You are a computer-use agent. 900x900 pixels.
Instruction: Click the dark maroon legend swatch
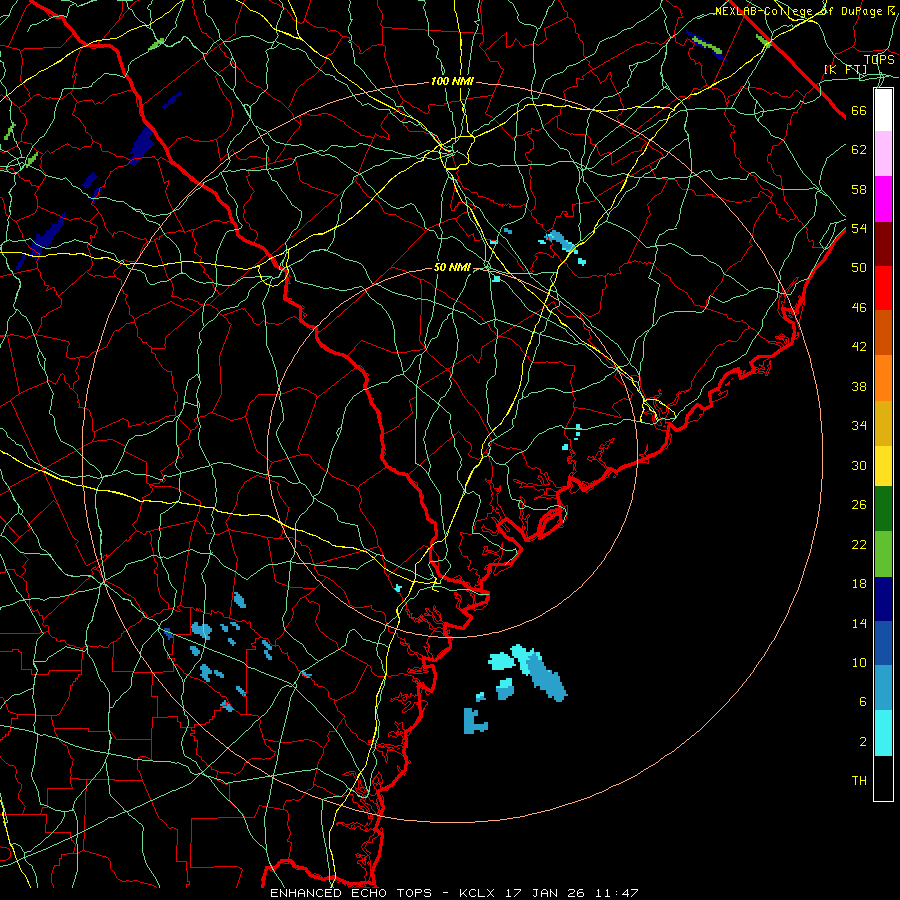tap(883, 243)
